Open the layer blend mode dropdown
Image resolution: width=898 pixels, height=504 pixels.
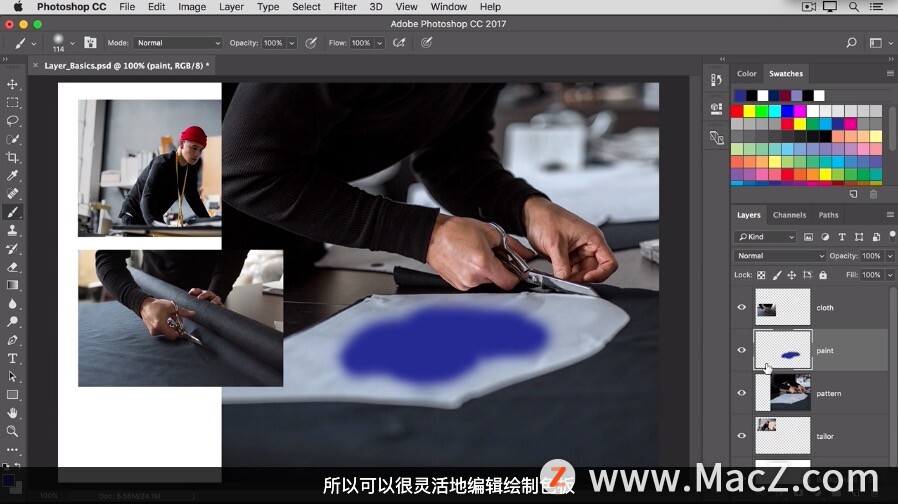(779, 256)
